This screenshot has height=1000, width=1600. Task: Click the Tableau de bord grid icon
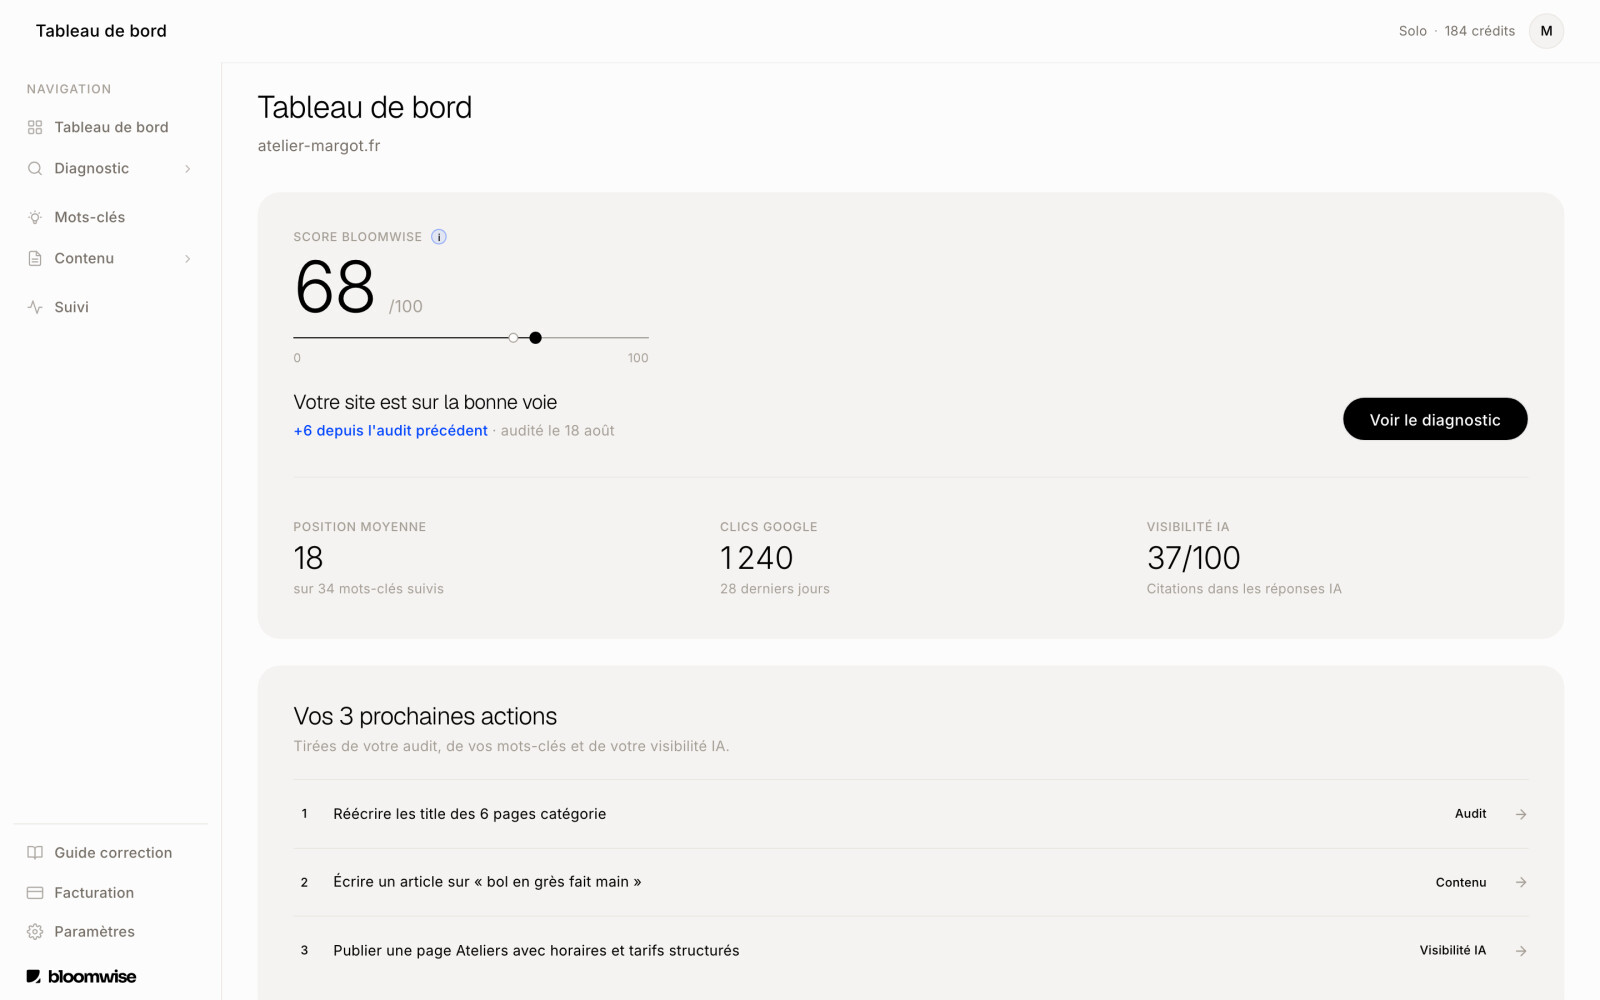pos(35,127)
